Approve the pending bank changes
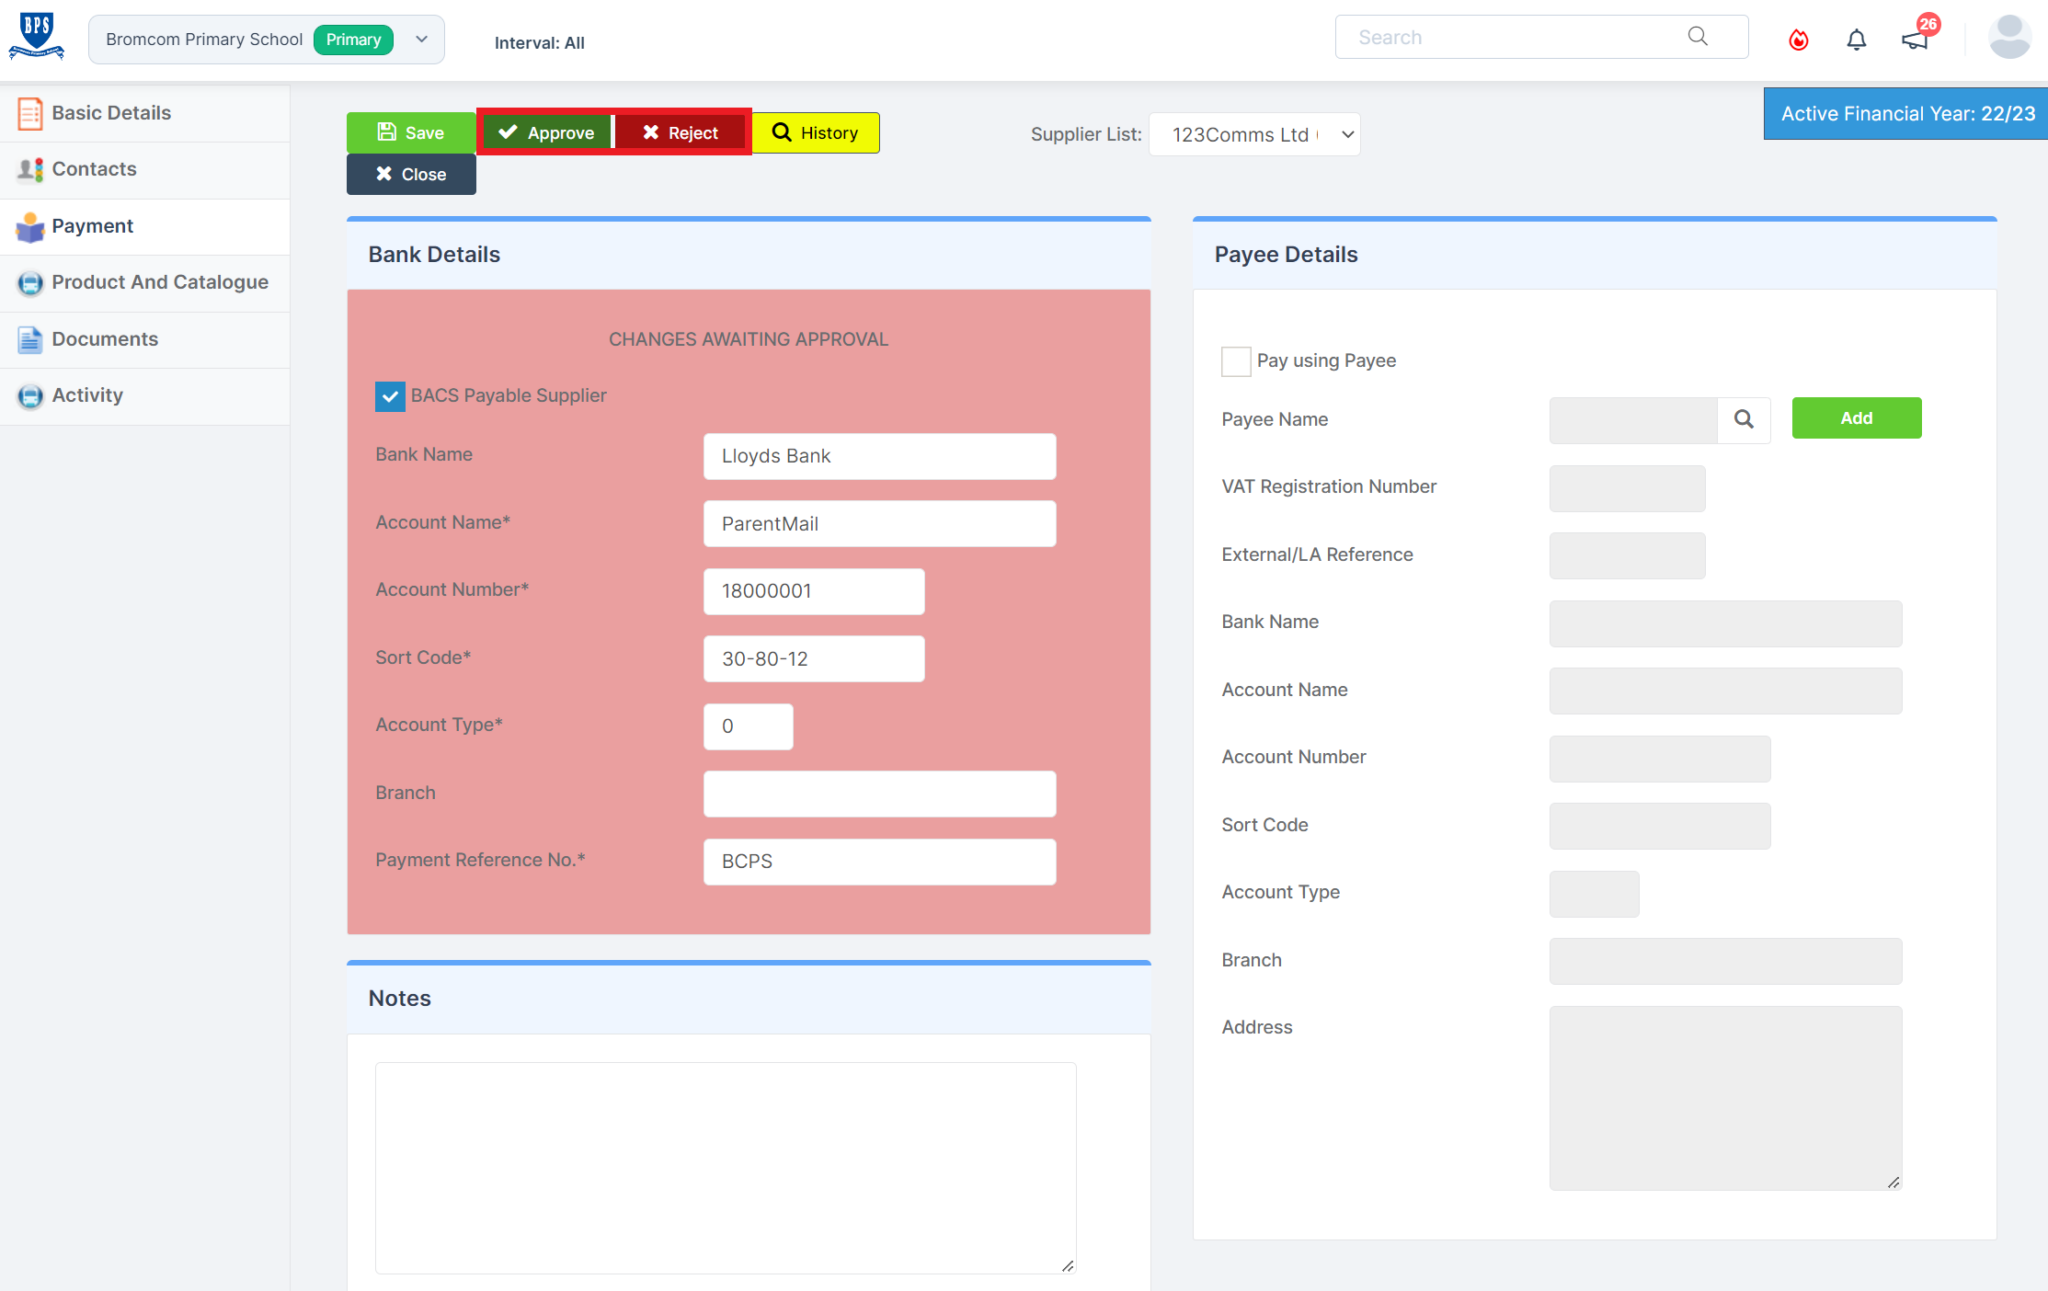 pos(546,133)
